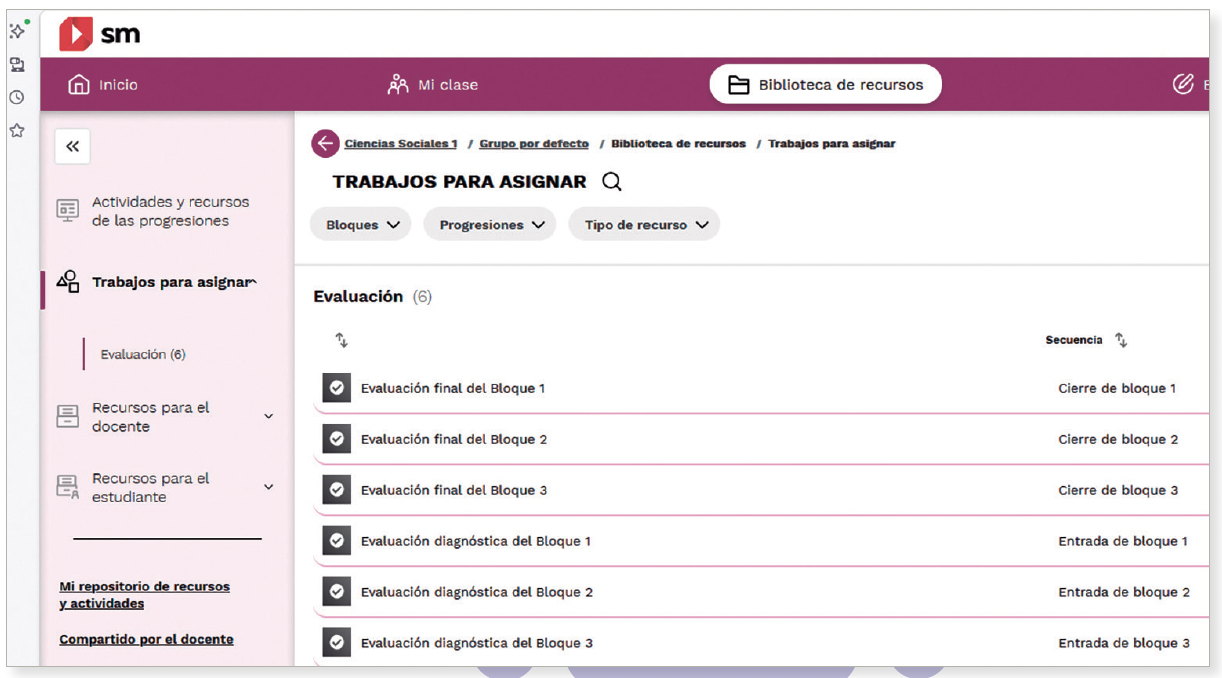
Task: Click the shapes icon beside Trabajos para asignar
Action: (x=67, y=282)
